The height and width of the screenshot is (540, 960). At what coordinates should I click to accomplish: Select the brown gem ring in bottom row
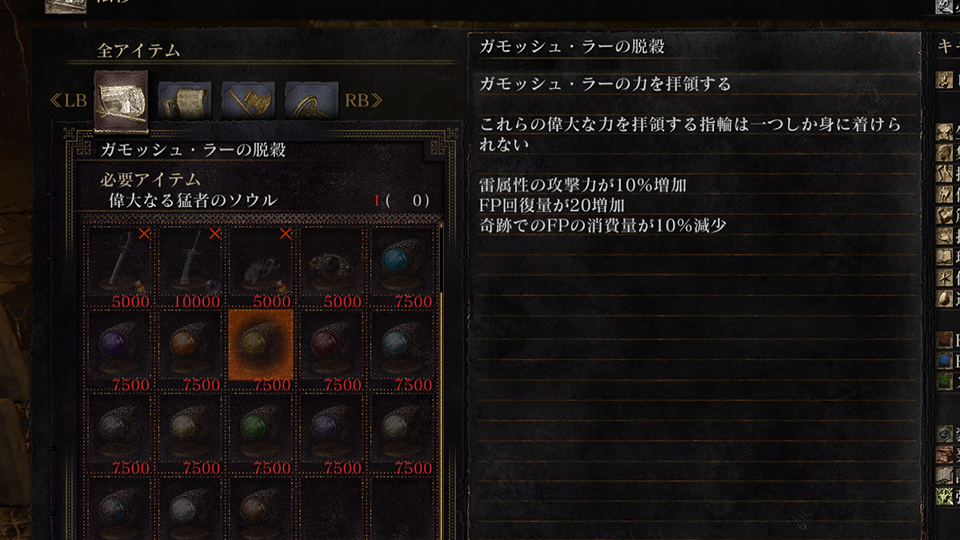tap(261, 509)
